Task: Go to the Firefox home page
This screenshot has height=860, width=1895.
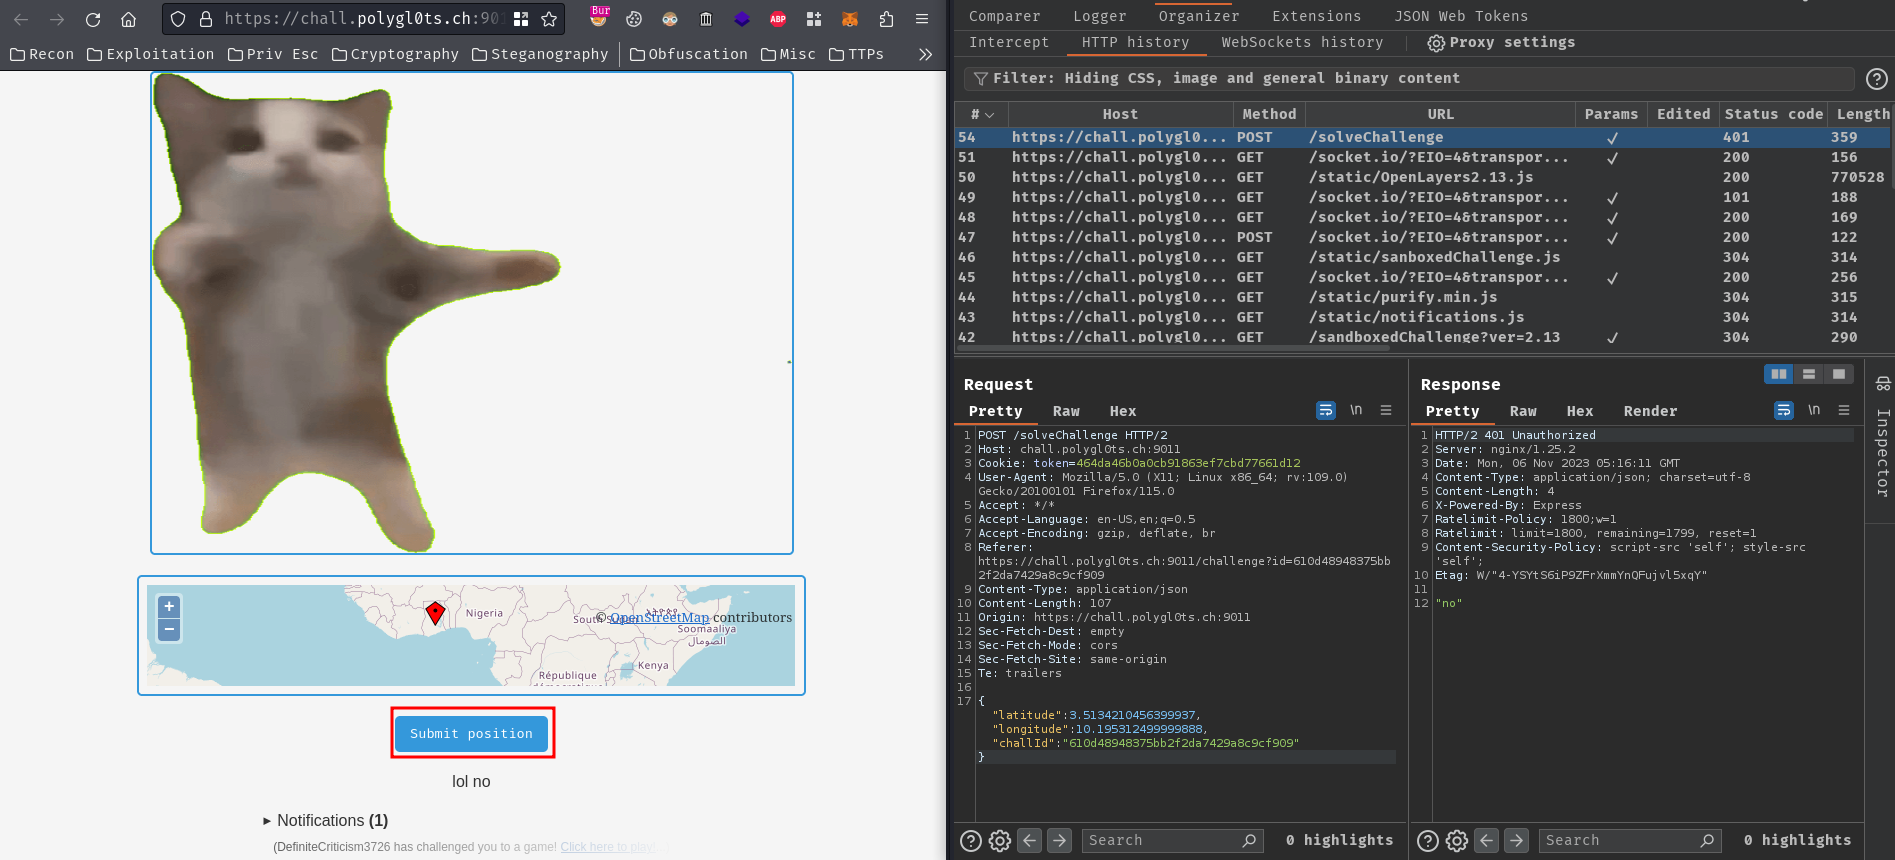Action: tap(128, 19)
